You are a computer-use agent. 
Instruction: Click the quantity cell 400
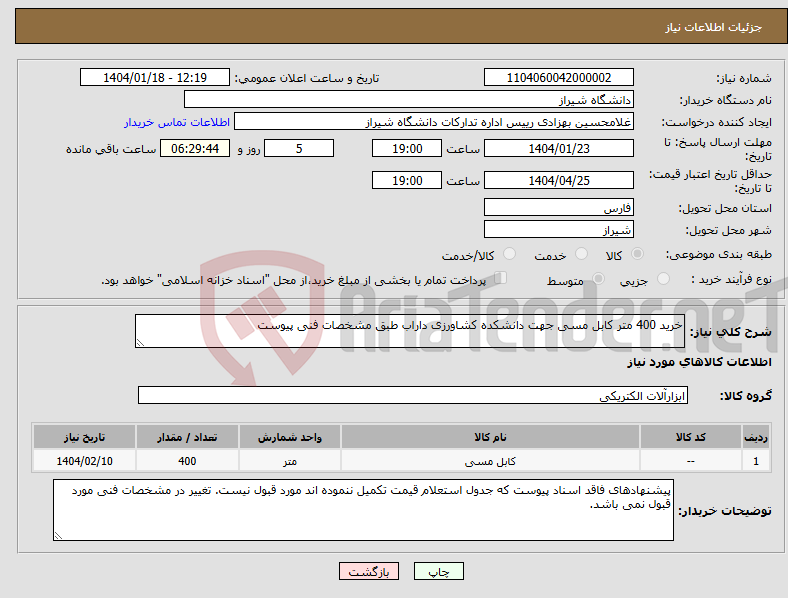point(187,461)
